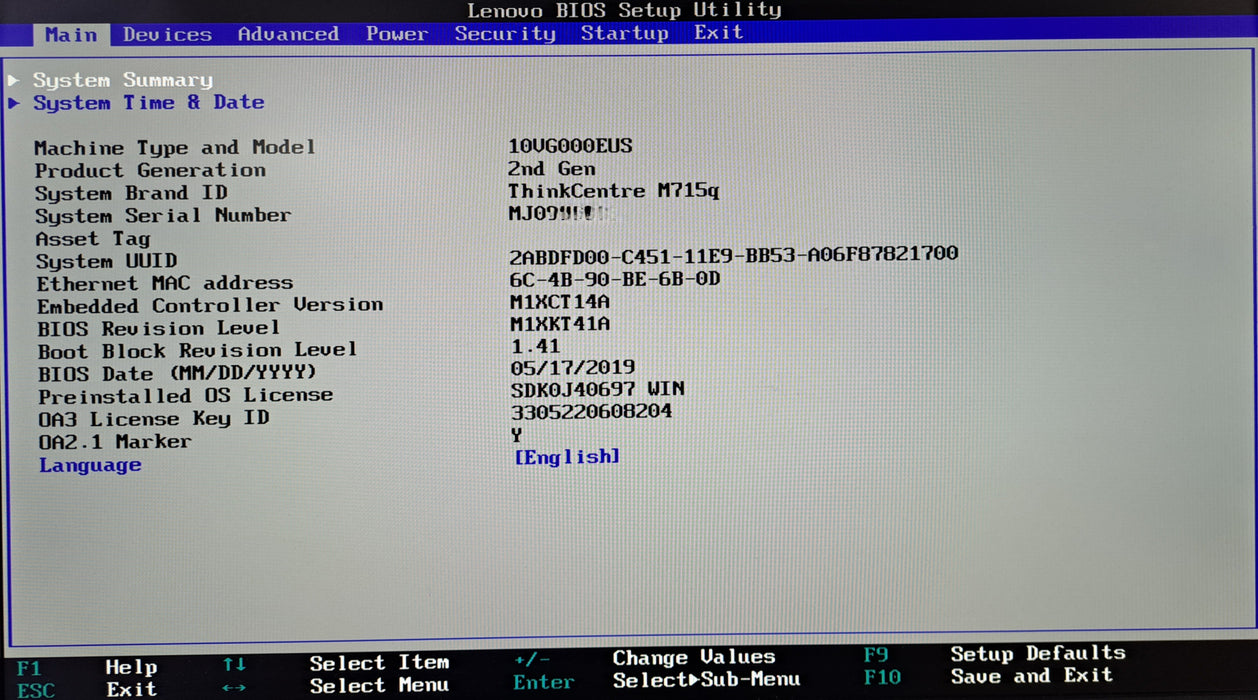
Task: Select BIOS date 05/17/2019
Action: (572, 368)
